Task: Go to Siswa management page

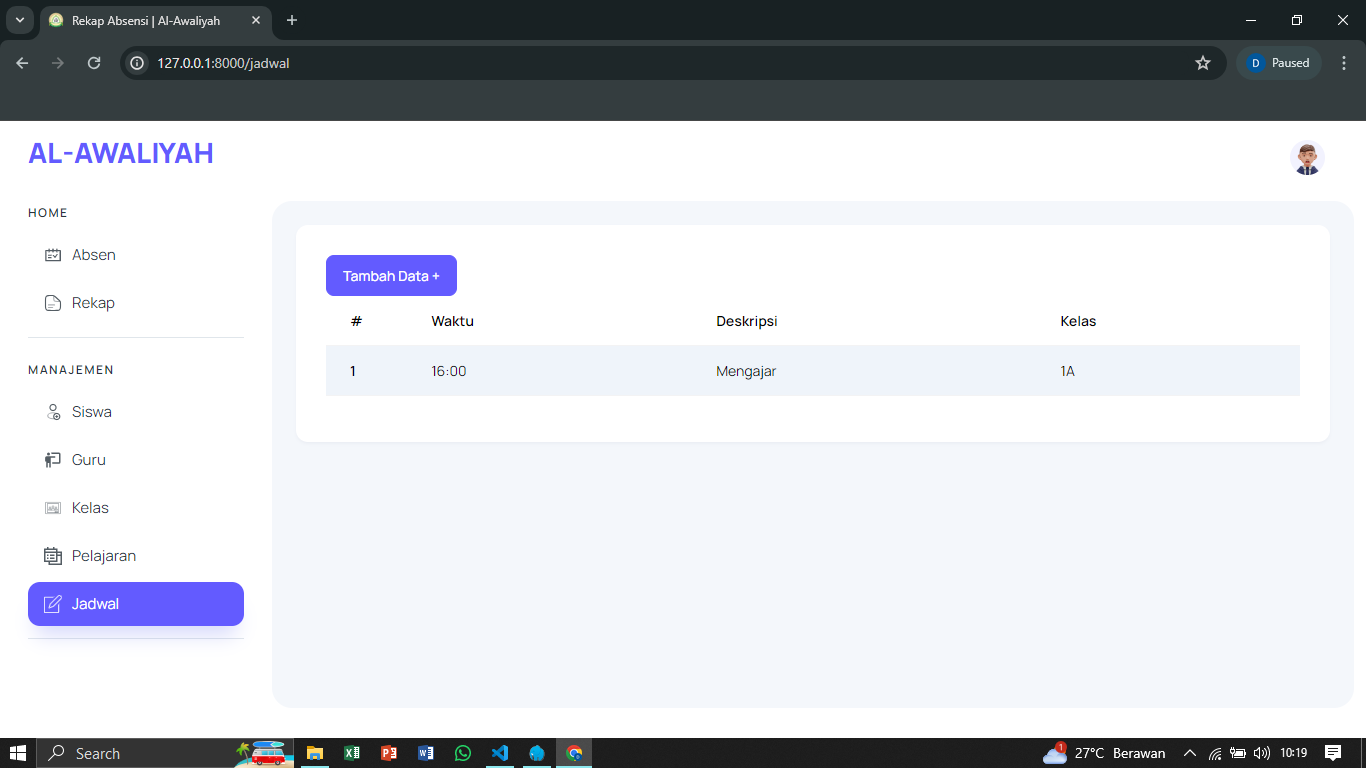Action: pos(91,412)
